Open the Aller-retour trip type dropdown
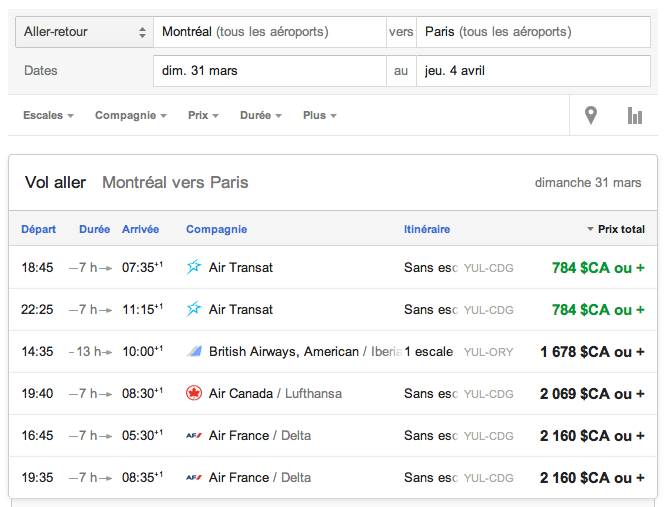 pos(84,32)
